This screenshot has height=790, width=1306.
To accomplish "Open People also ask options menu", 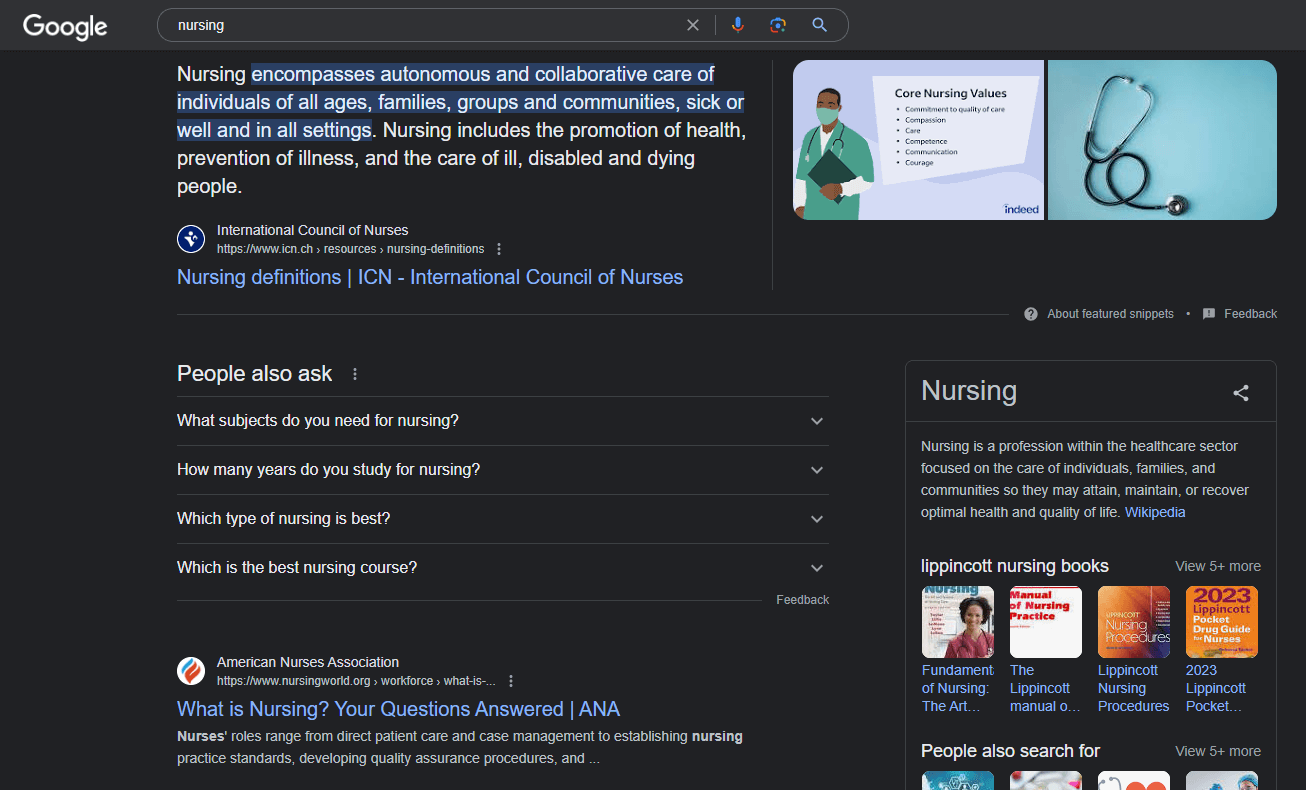I will [355, 374].
